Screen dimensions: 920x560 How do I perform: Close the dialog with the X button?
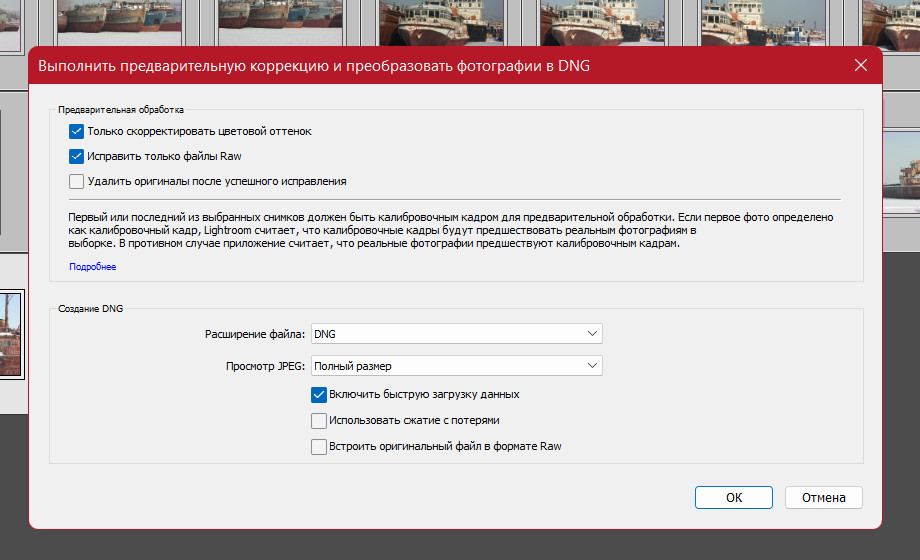pyautogui.click(x=861, y=65)
